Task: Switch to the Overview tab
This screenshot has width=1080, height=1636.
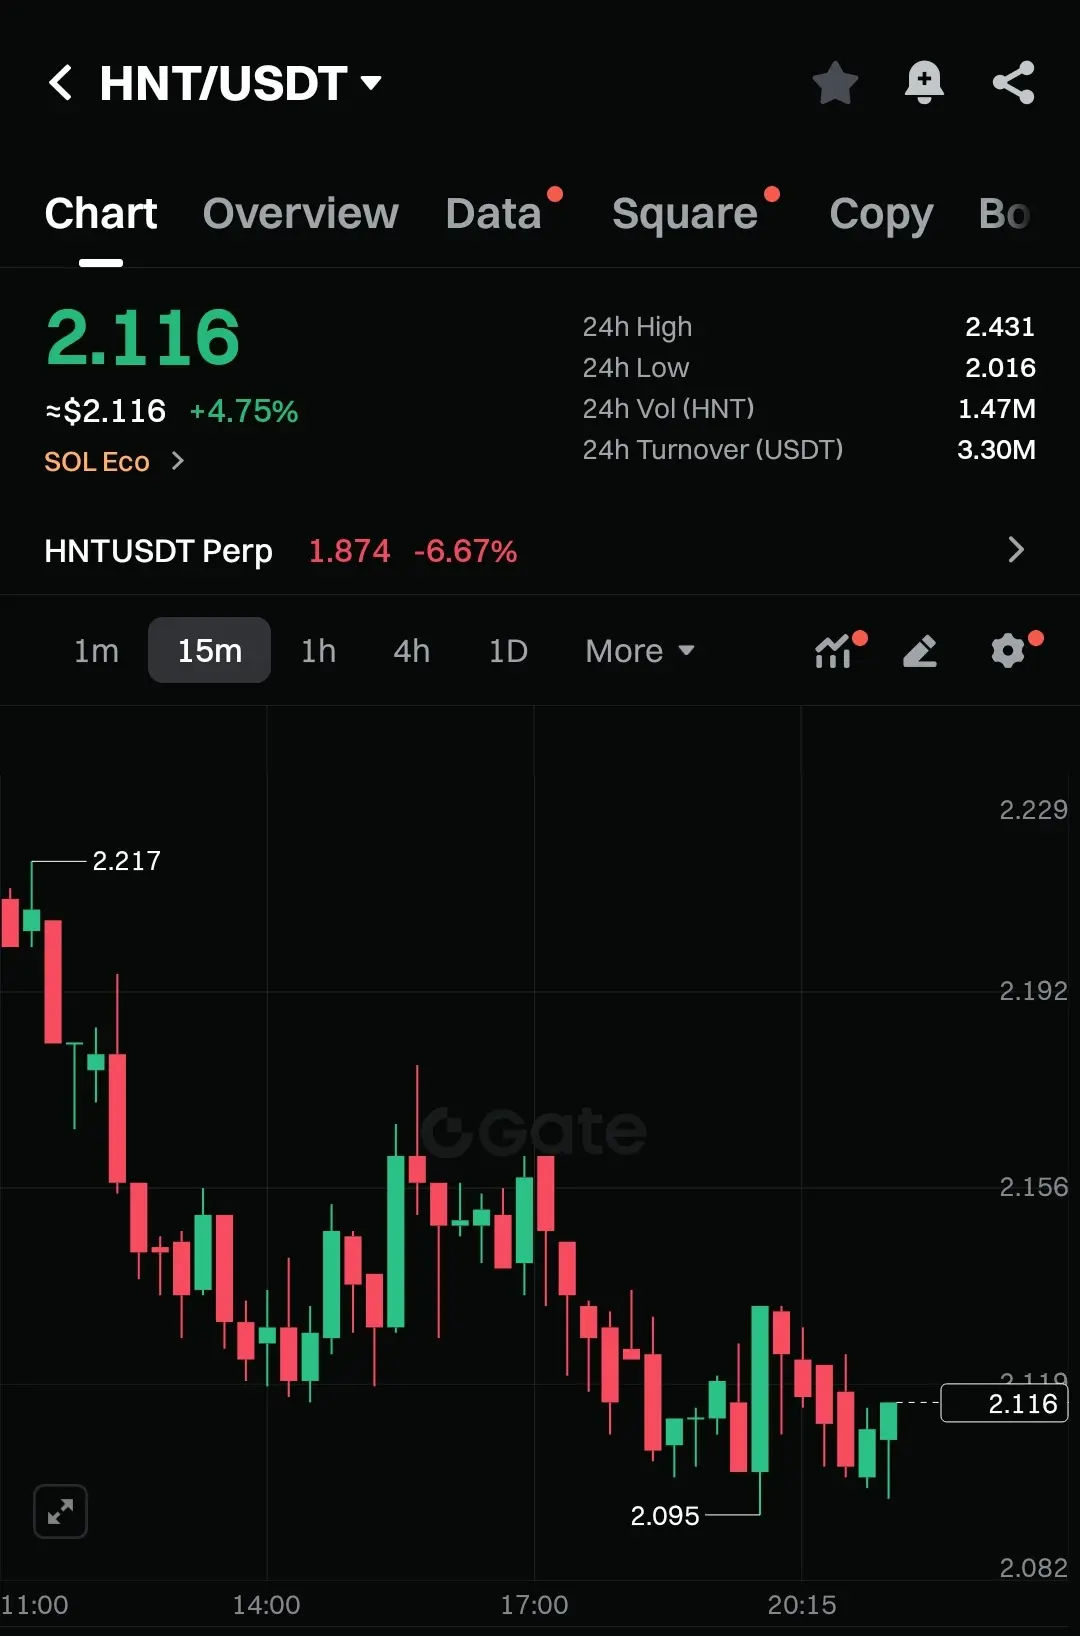Action: tap(300, 213)
